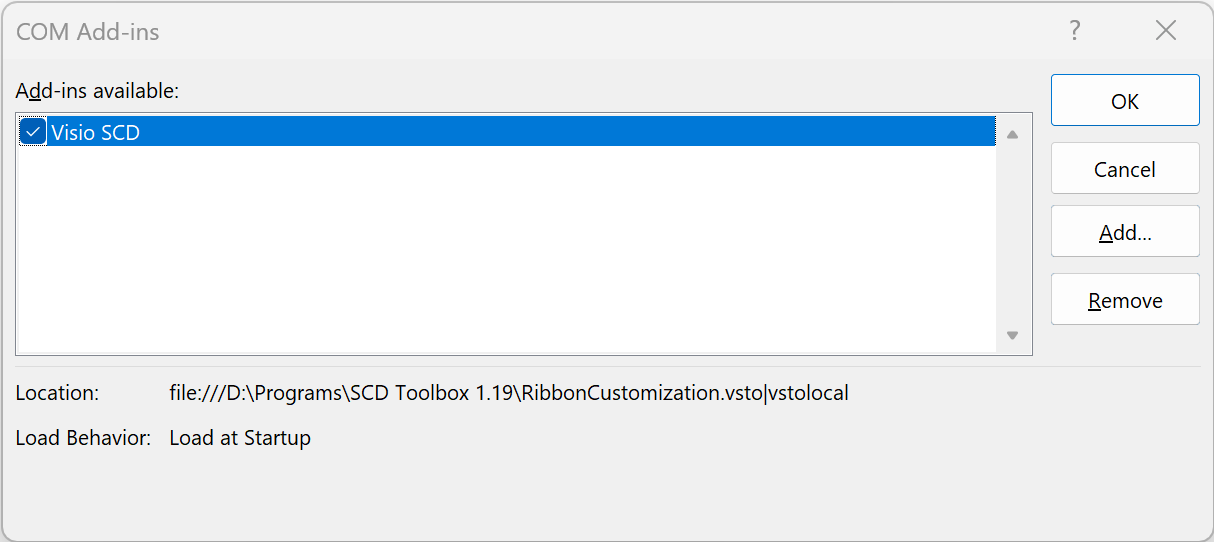
Task: Click the Location label
Action: pyautogui.click(x=57, y=393)
